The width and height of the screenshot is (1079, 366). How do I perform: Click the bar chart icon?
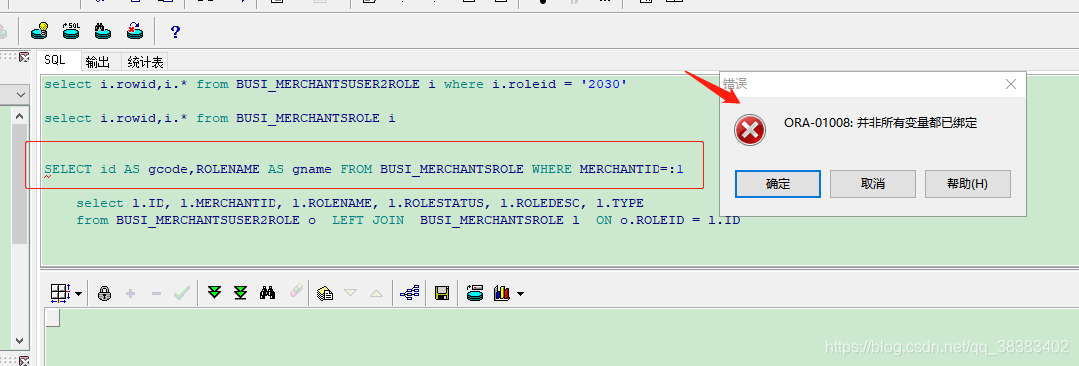pos(502,294)
